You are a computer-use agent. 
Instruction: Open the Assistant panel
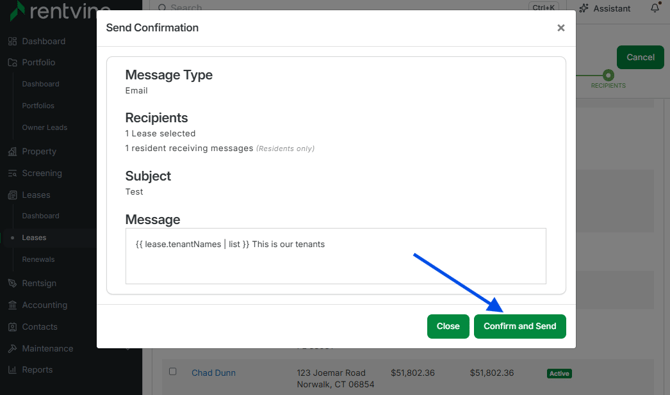tap(605, 9)
